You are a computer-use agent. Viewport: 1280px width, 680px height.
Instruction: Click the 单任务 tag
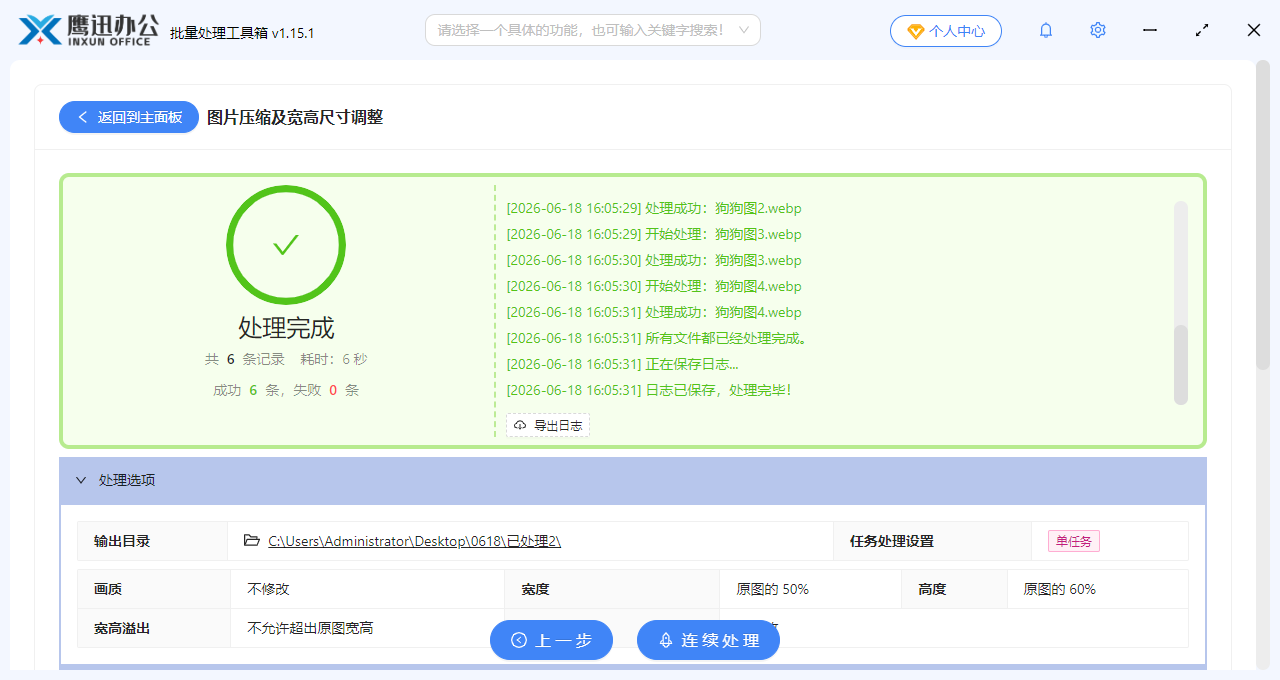pyautogui.click(x=1074, y=541)
